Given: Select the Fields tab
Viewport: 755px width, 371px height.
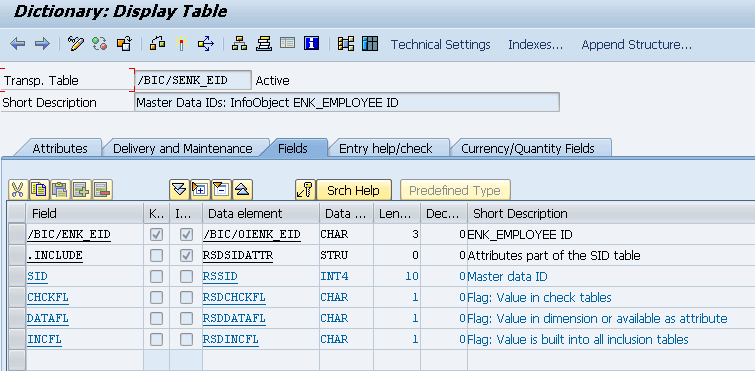Looking at the screenshot, I should pyautogui.click(x=293, y=148).
